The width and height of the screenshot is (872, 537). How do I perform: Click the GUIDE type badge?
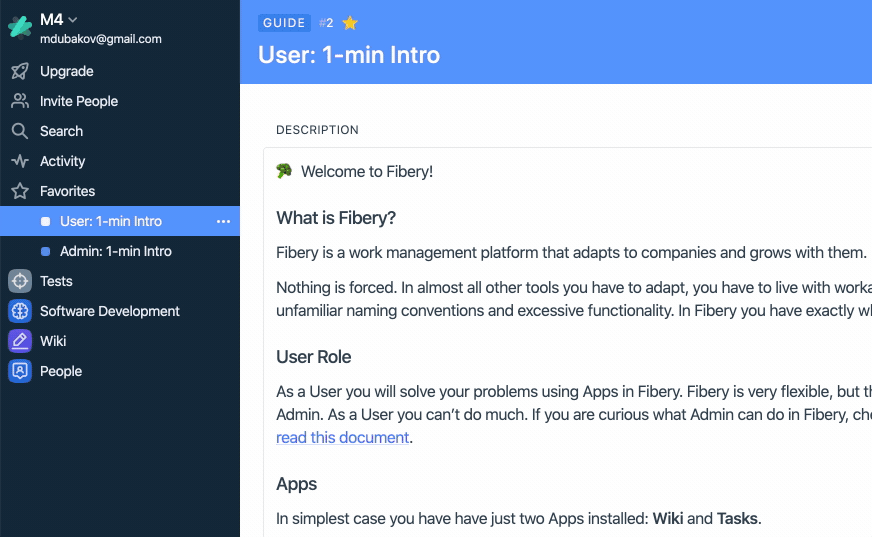pyautogui.click(x=284, y=23)
